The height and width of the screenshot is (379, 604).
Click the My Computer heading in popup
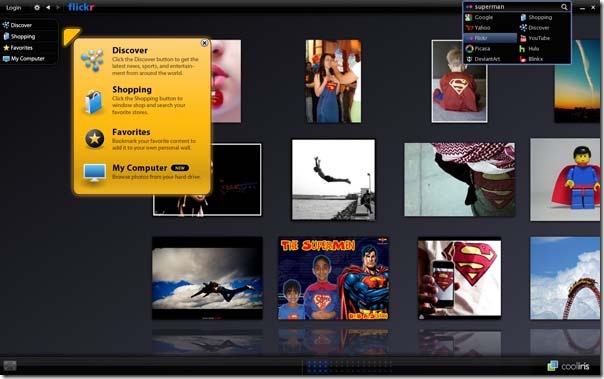click(x=139, y=168)
